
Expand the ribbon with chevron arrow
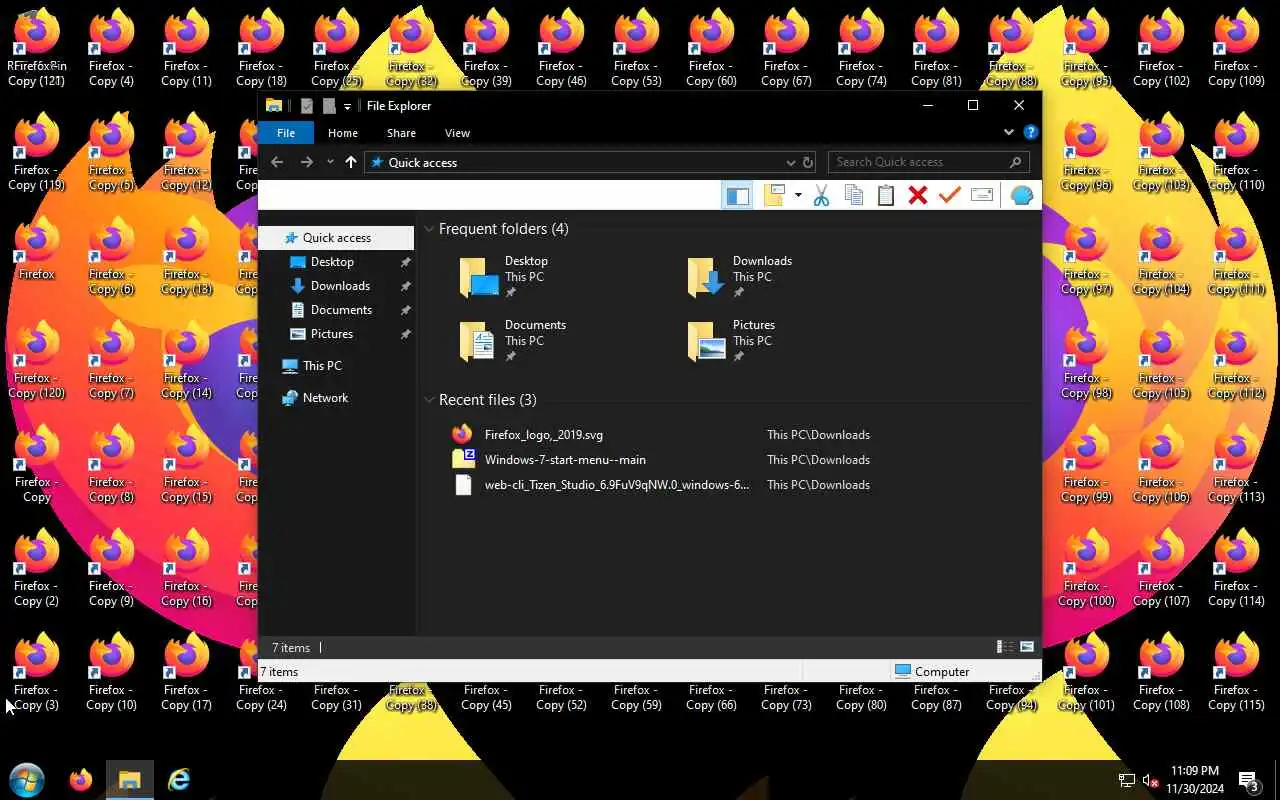pos(1008,132)
